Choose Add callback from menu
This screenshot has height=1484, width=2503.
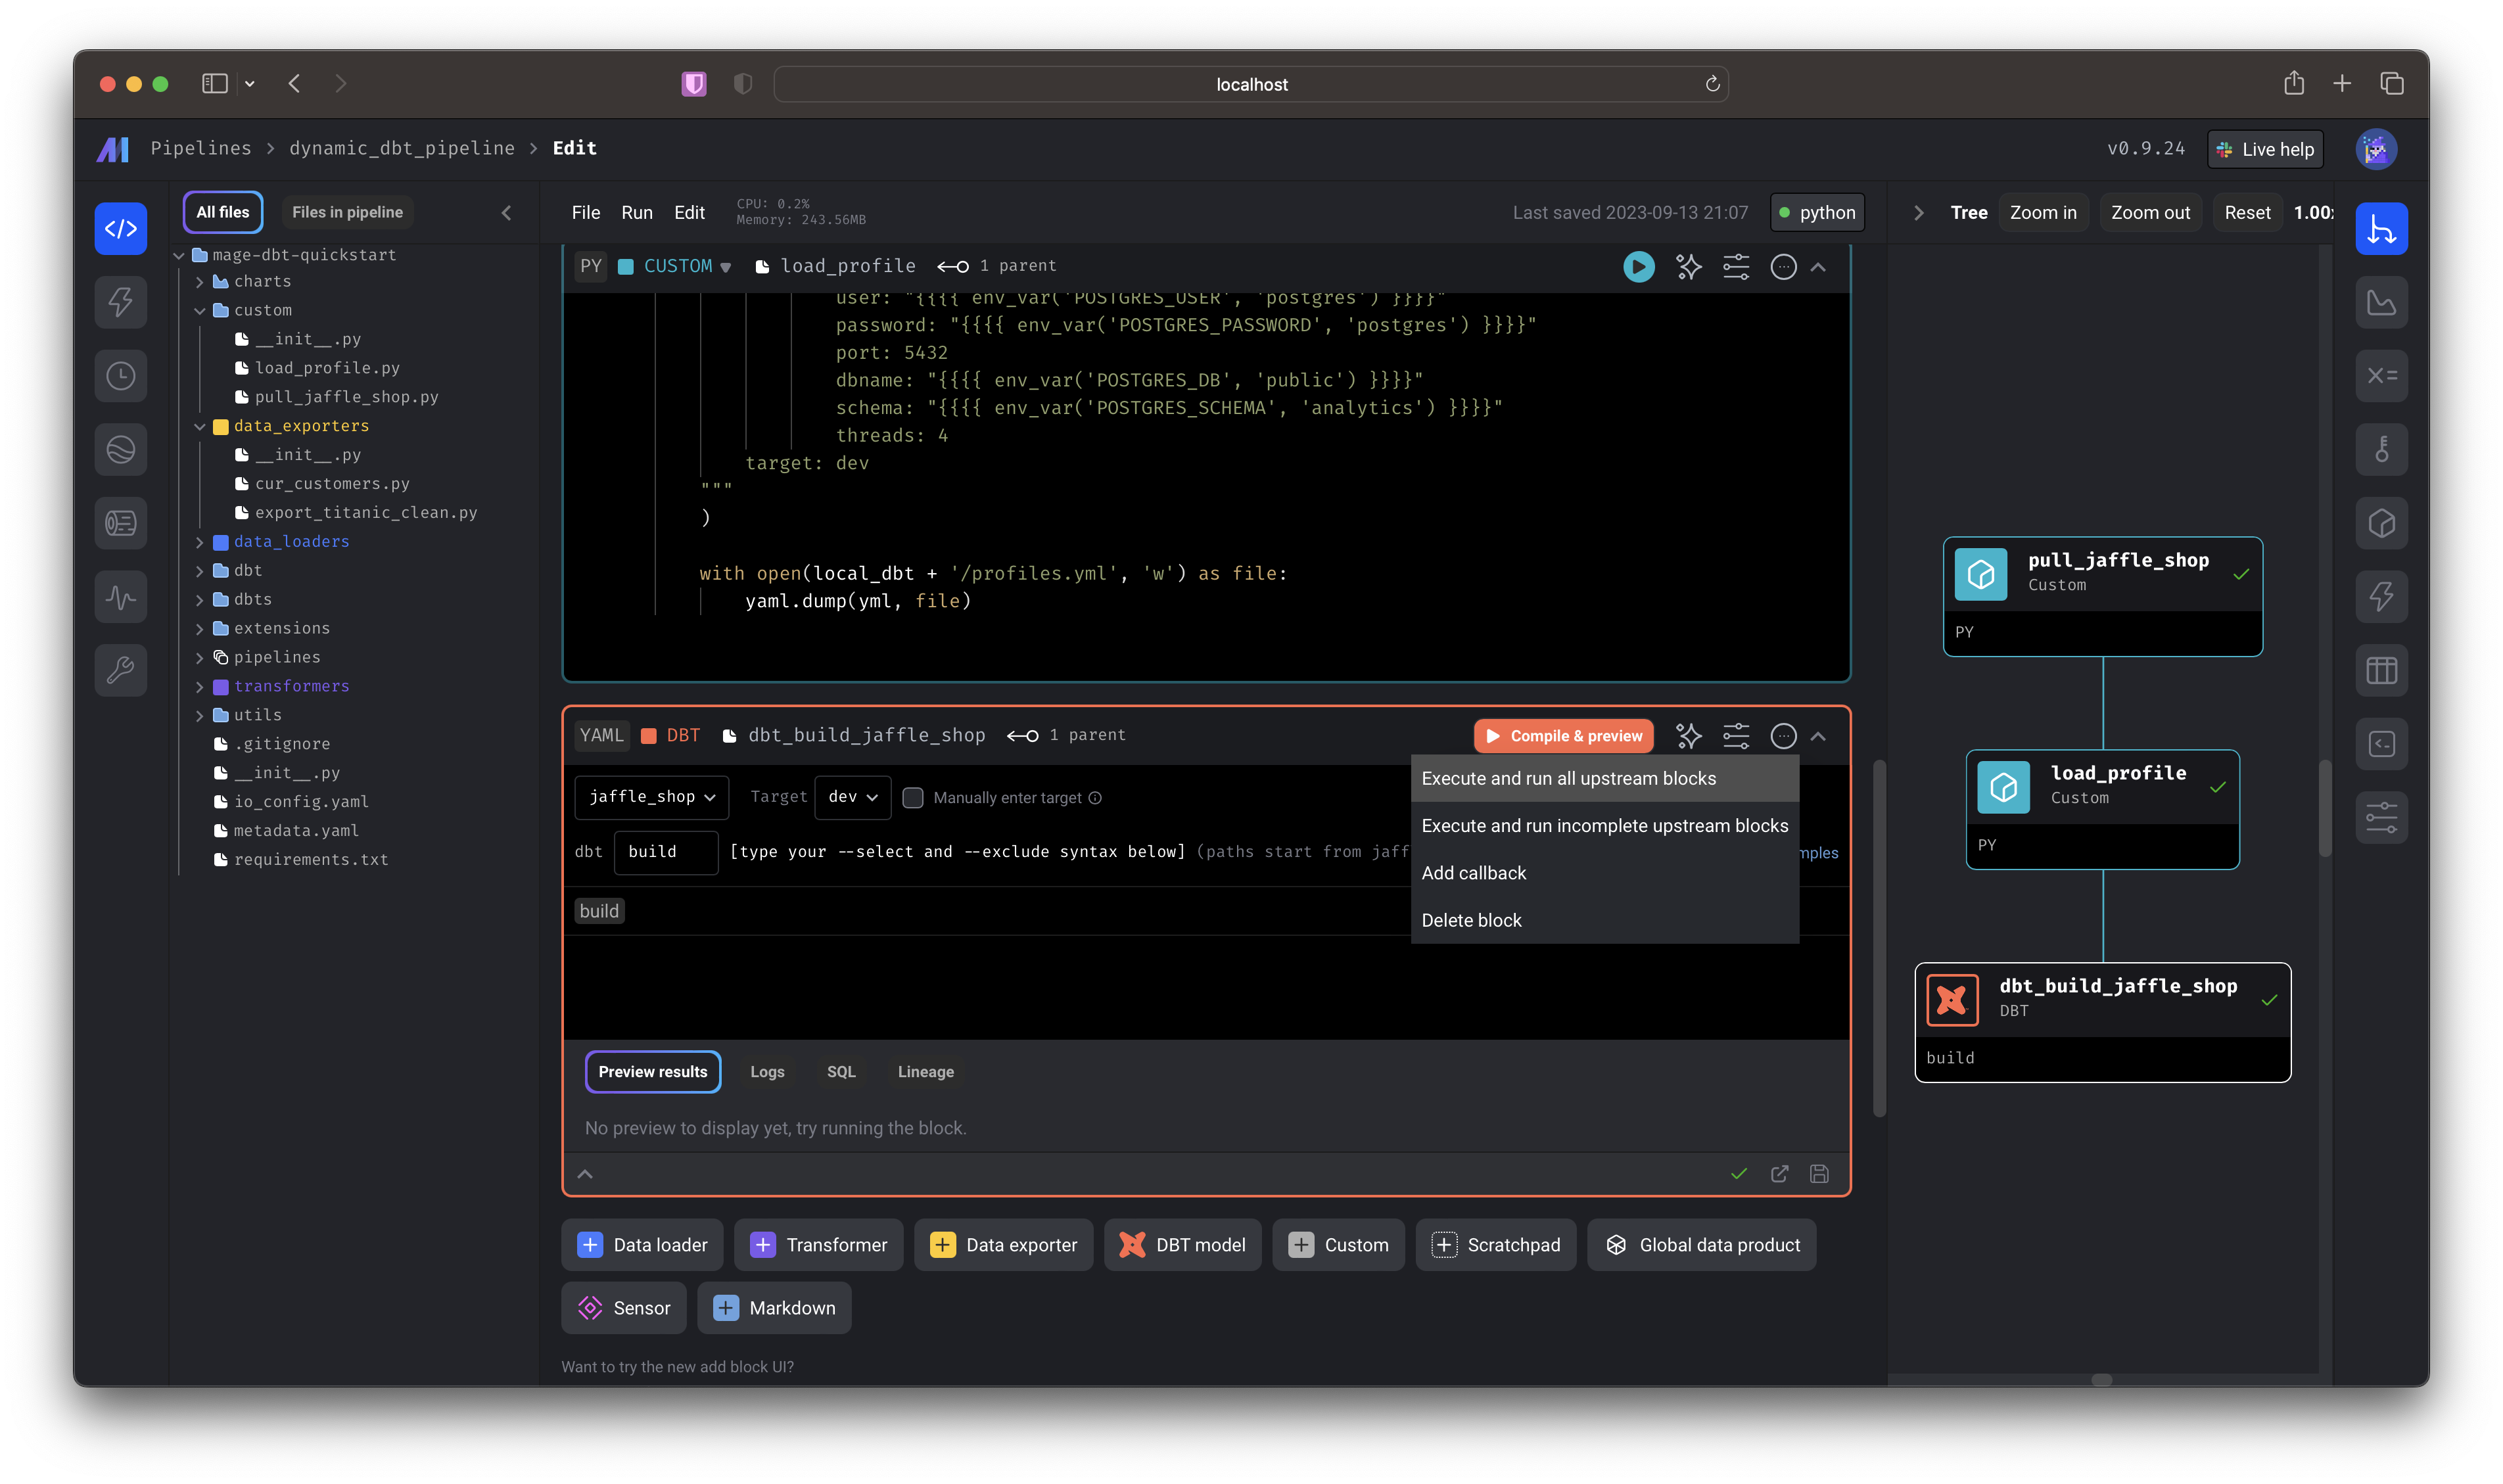click(1604, 873)
